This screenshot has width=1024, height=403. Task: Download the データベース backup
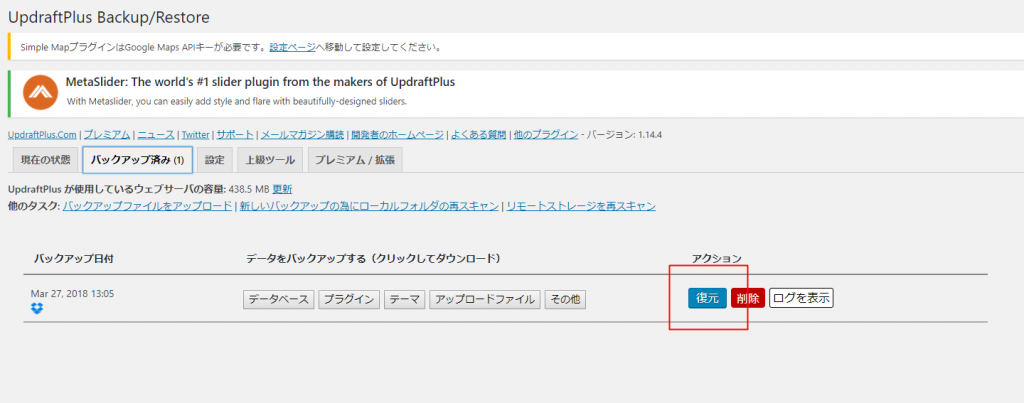pos(280,300)
